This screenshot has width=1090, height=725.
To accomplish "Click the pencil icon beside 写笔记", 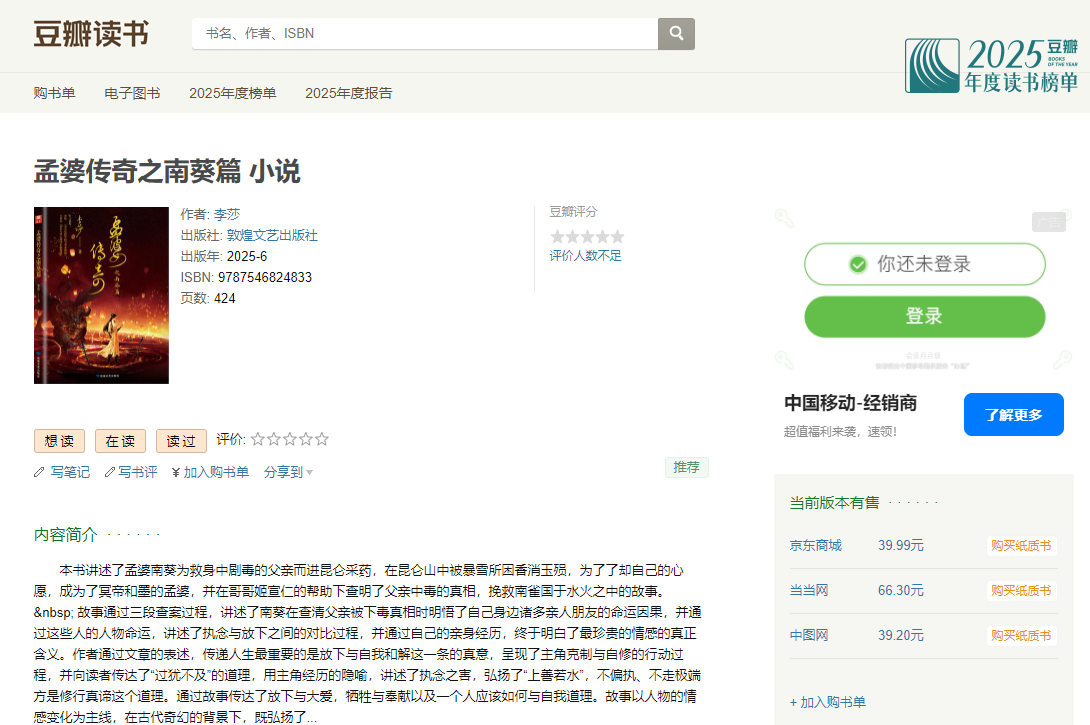I will 39,472.
